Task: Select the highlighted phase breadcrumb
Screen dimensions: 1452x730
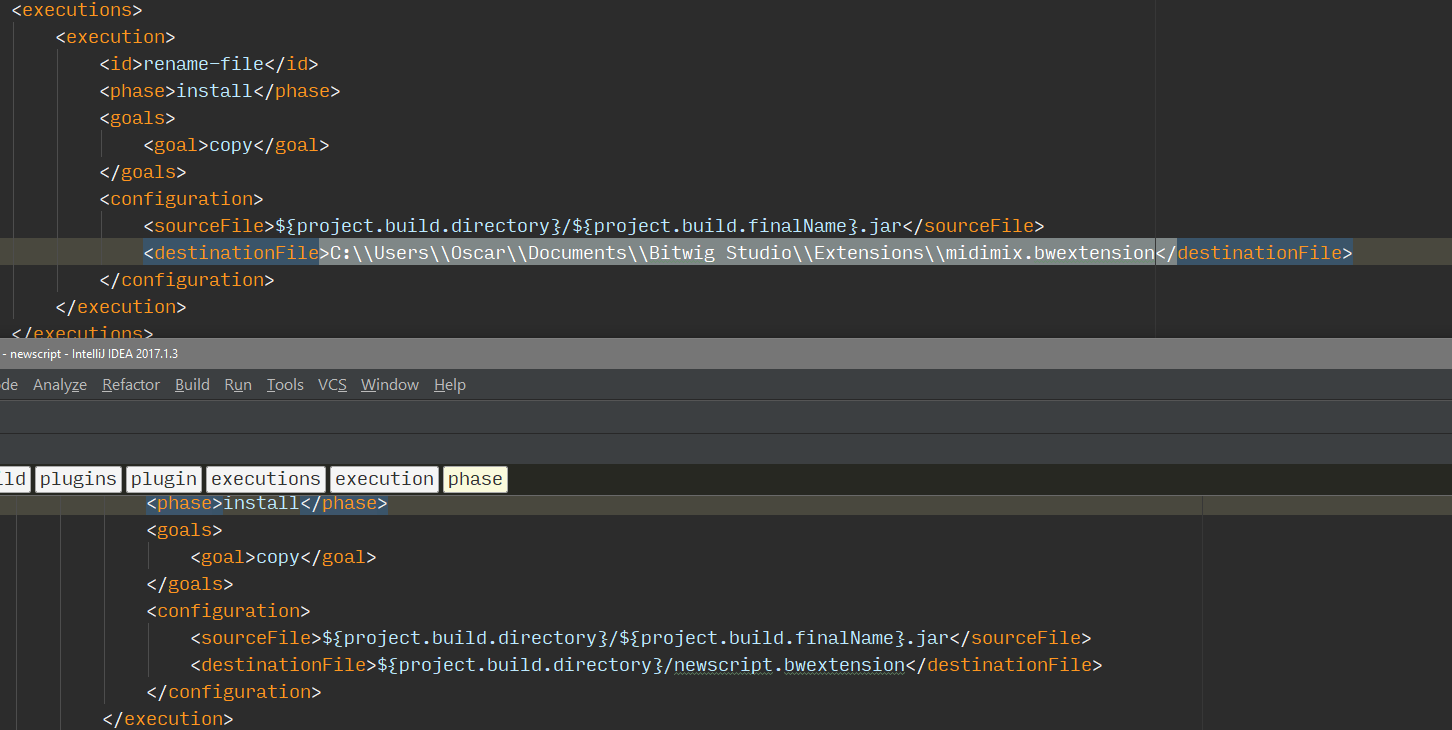Action: pos(475,479)
